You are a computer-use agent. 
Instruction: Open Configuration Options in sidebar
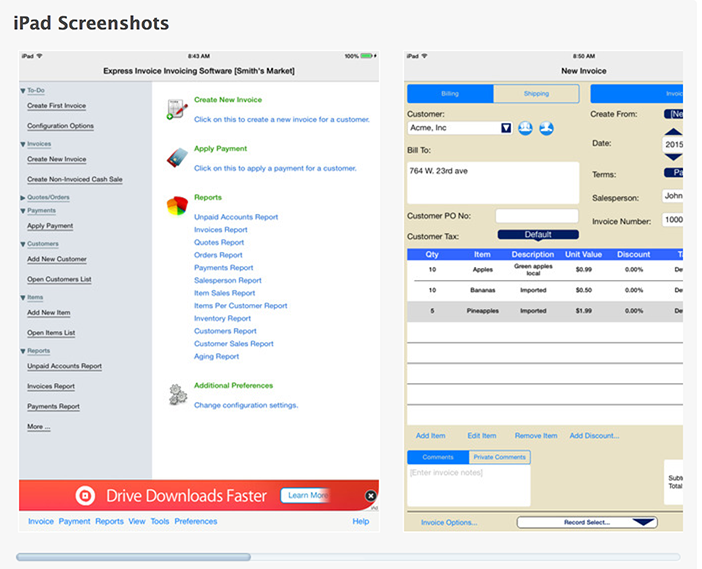(60, 126)
